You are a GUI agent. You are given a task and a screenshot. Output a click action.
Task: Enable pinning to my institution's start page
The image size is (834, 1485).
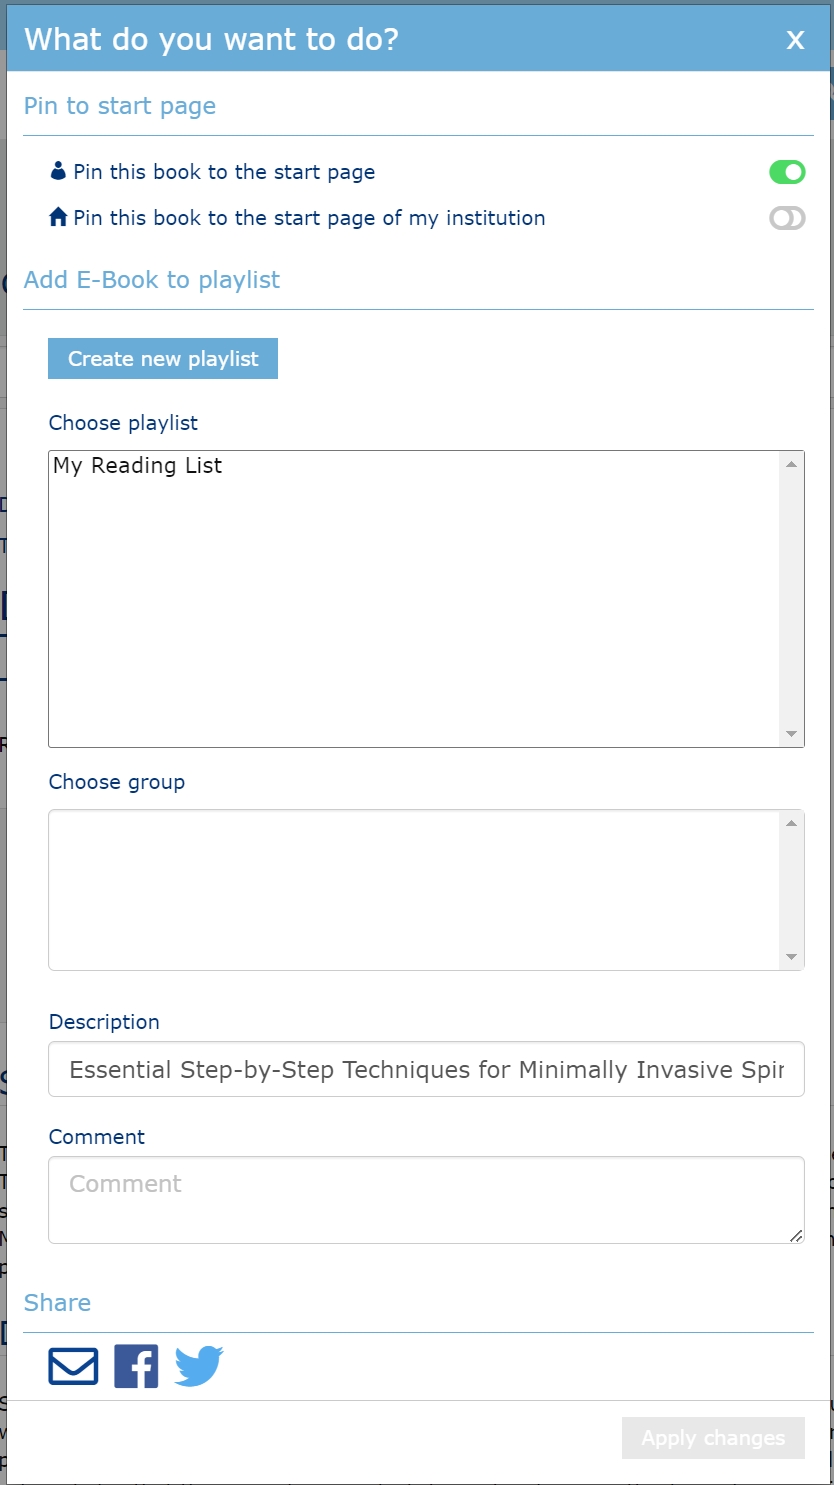tap(787, 218)
